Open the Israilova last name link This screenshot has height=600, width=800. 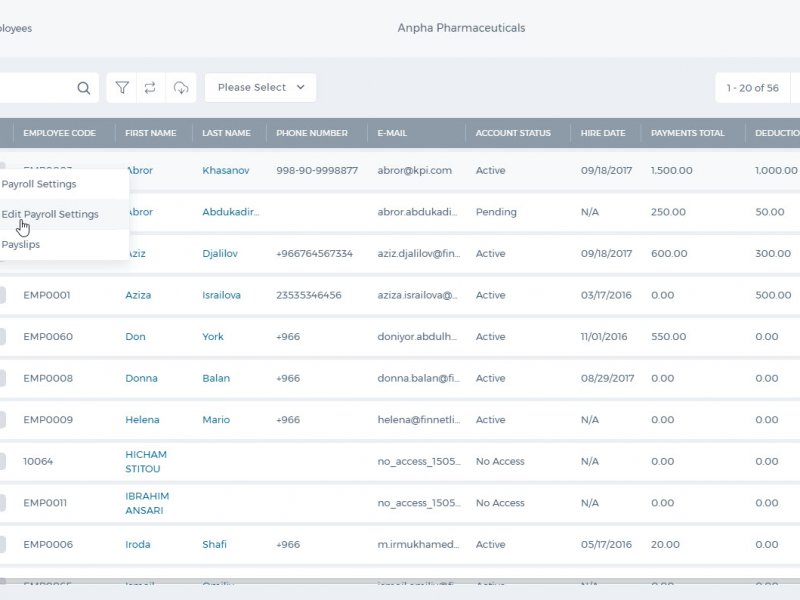[221, 295]
